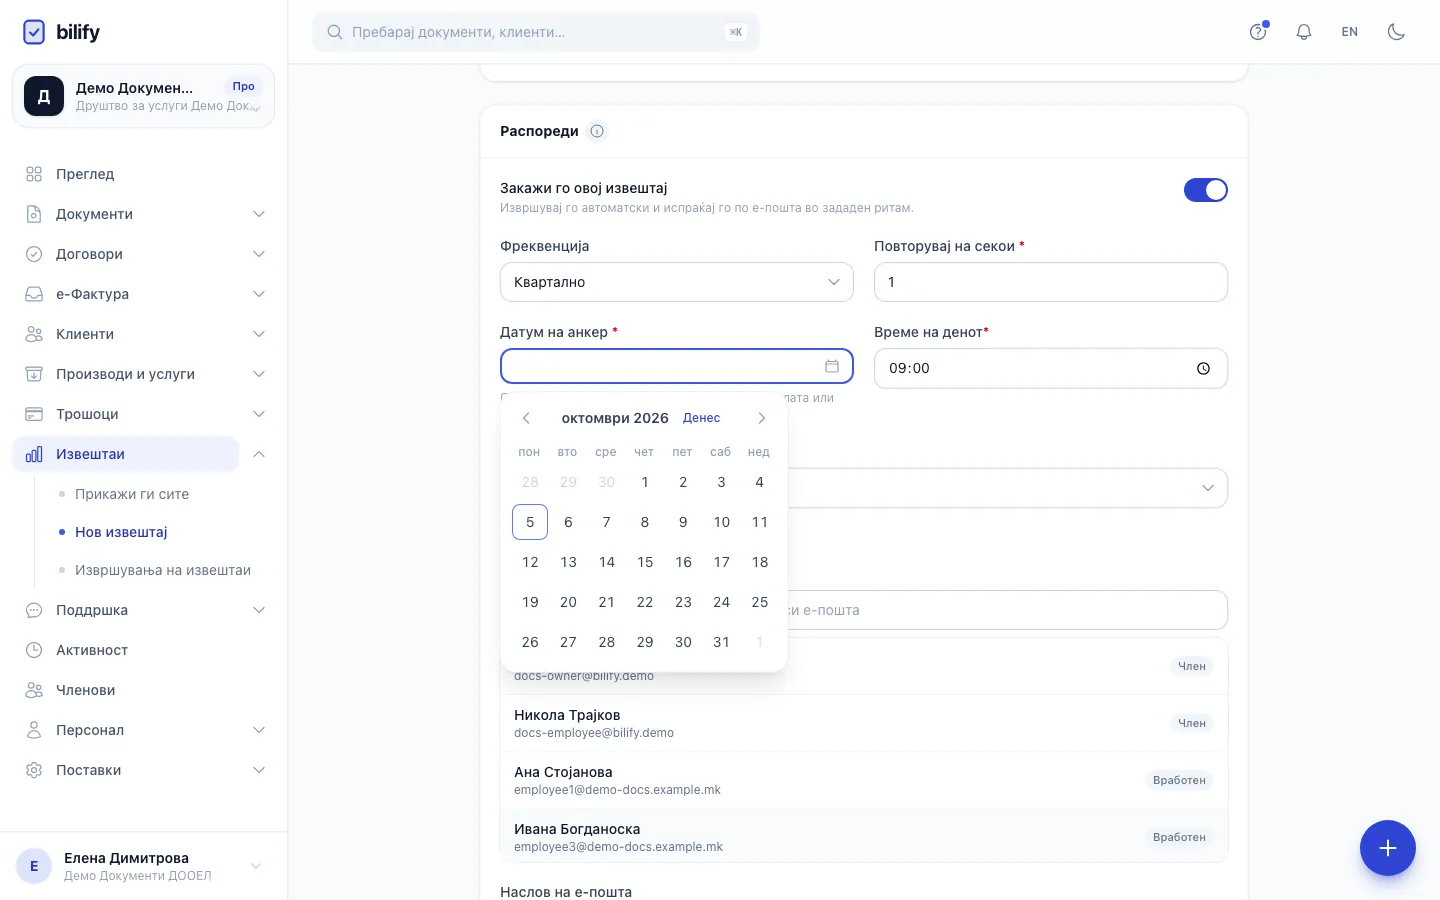Switch language with EN button
The image size is (1440, 900).
click(1350, 32)
